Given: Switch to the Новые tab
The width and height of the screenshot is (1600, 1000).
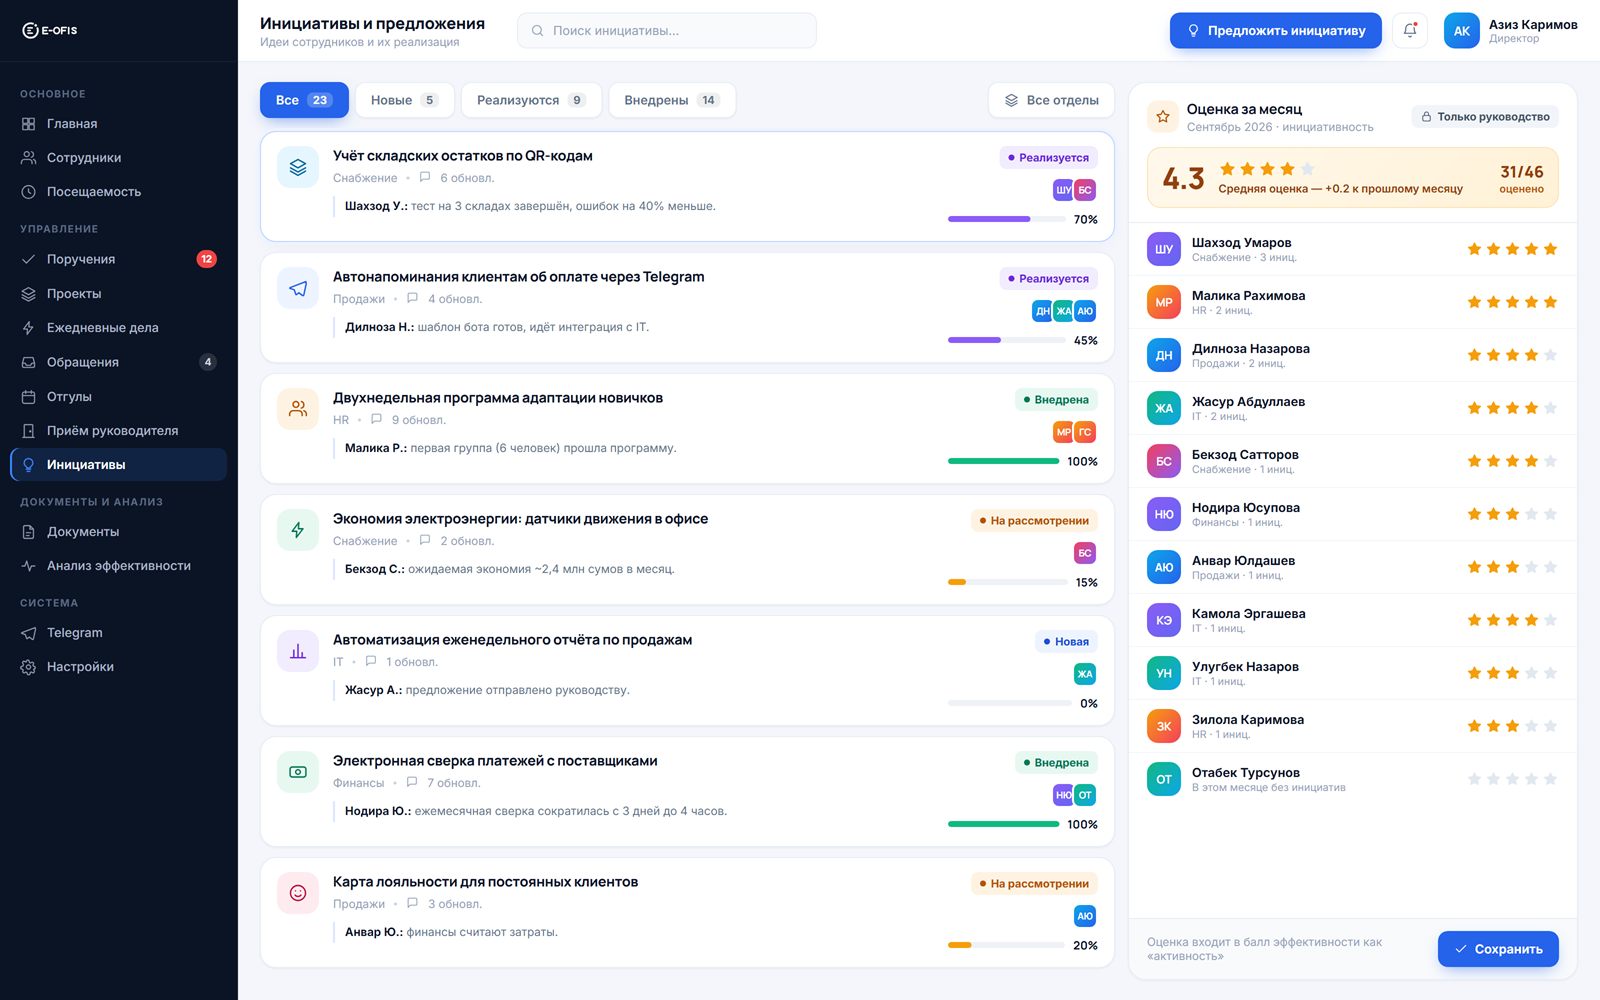Looking at the screenshot, I should (404, 100).
